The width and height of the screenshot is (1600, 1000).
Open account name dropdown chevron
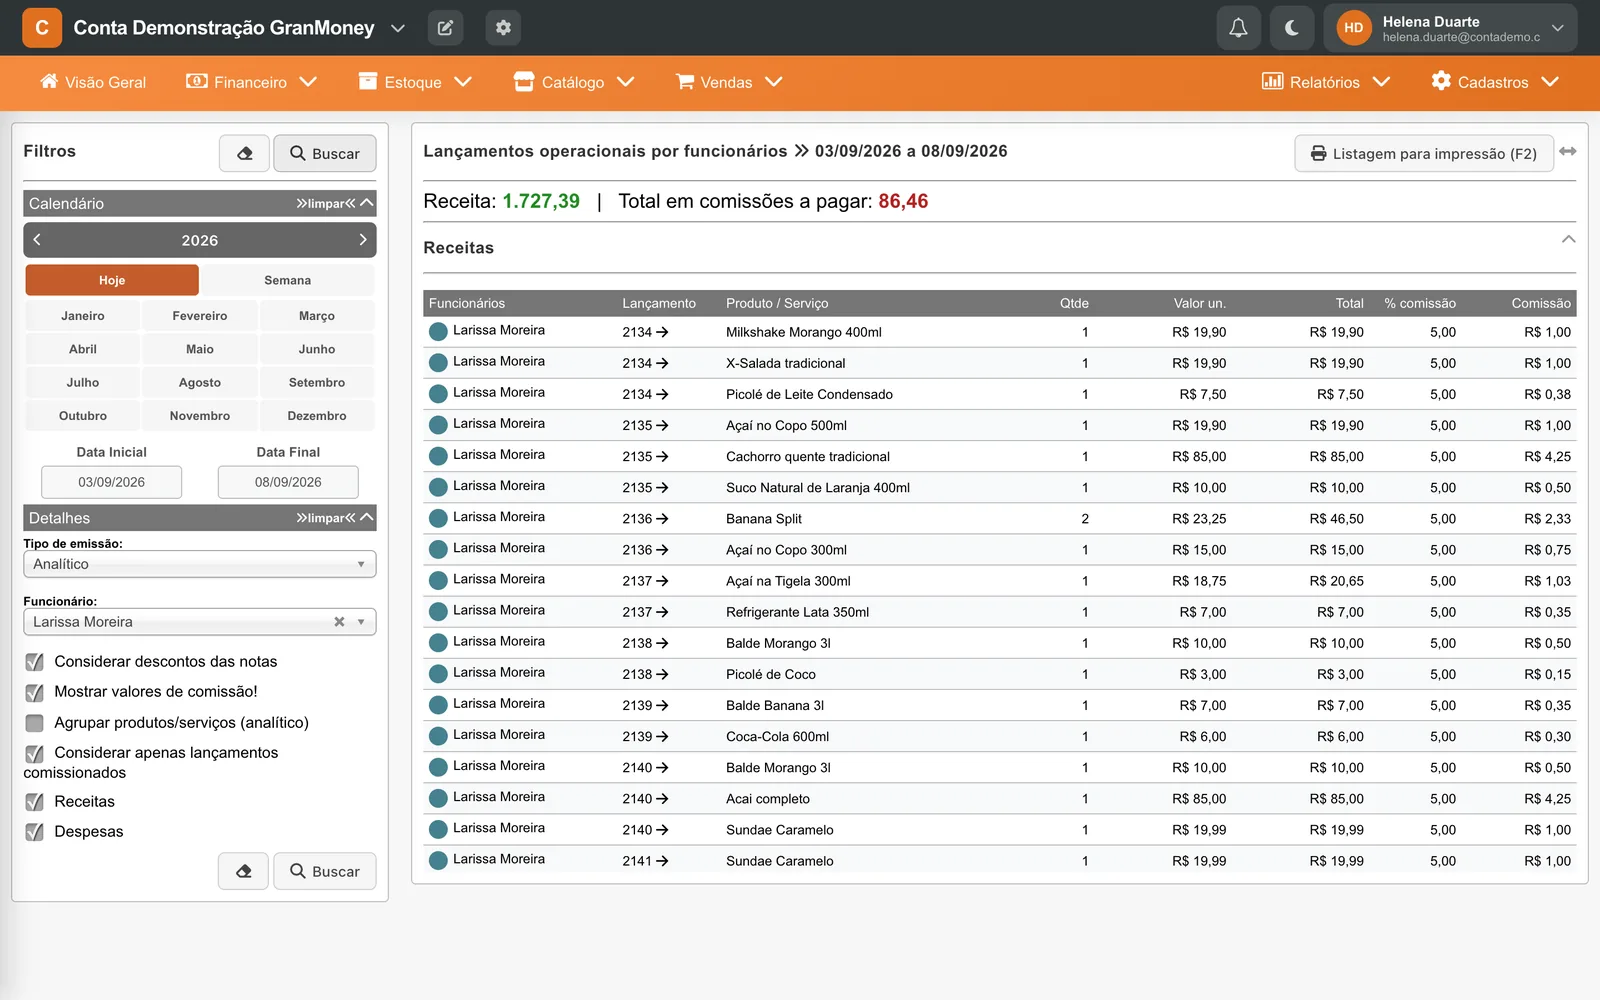(398, 28)
